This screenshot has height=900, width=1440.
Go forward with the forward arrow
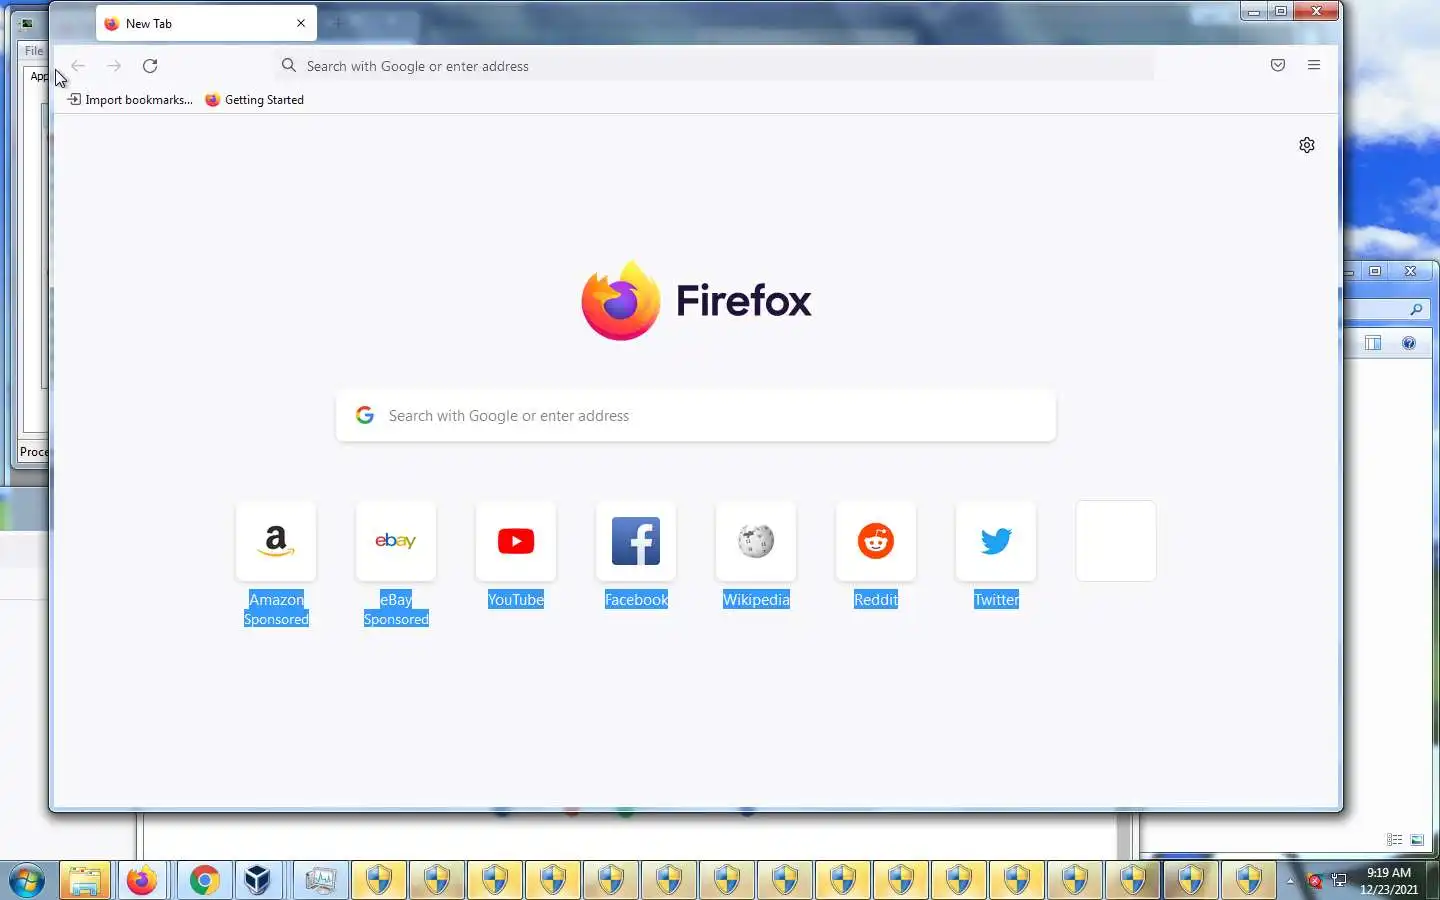point(114,66)
